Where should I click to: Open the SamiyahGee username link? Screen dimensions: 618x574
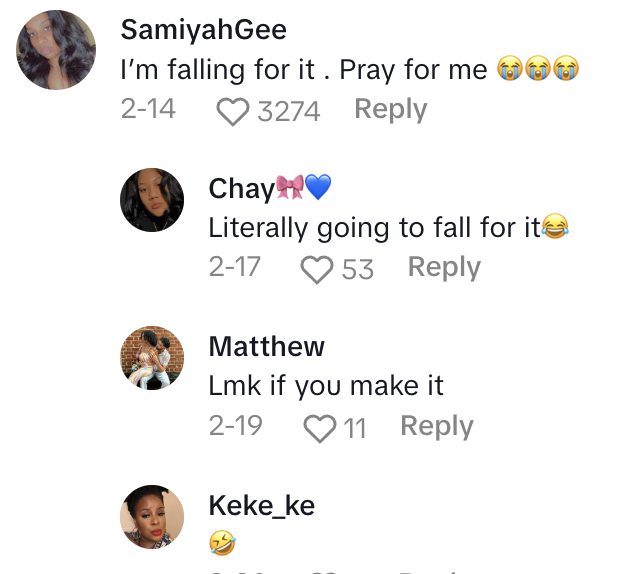pyautogui.click(x=203, y=30)
